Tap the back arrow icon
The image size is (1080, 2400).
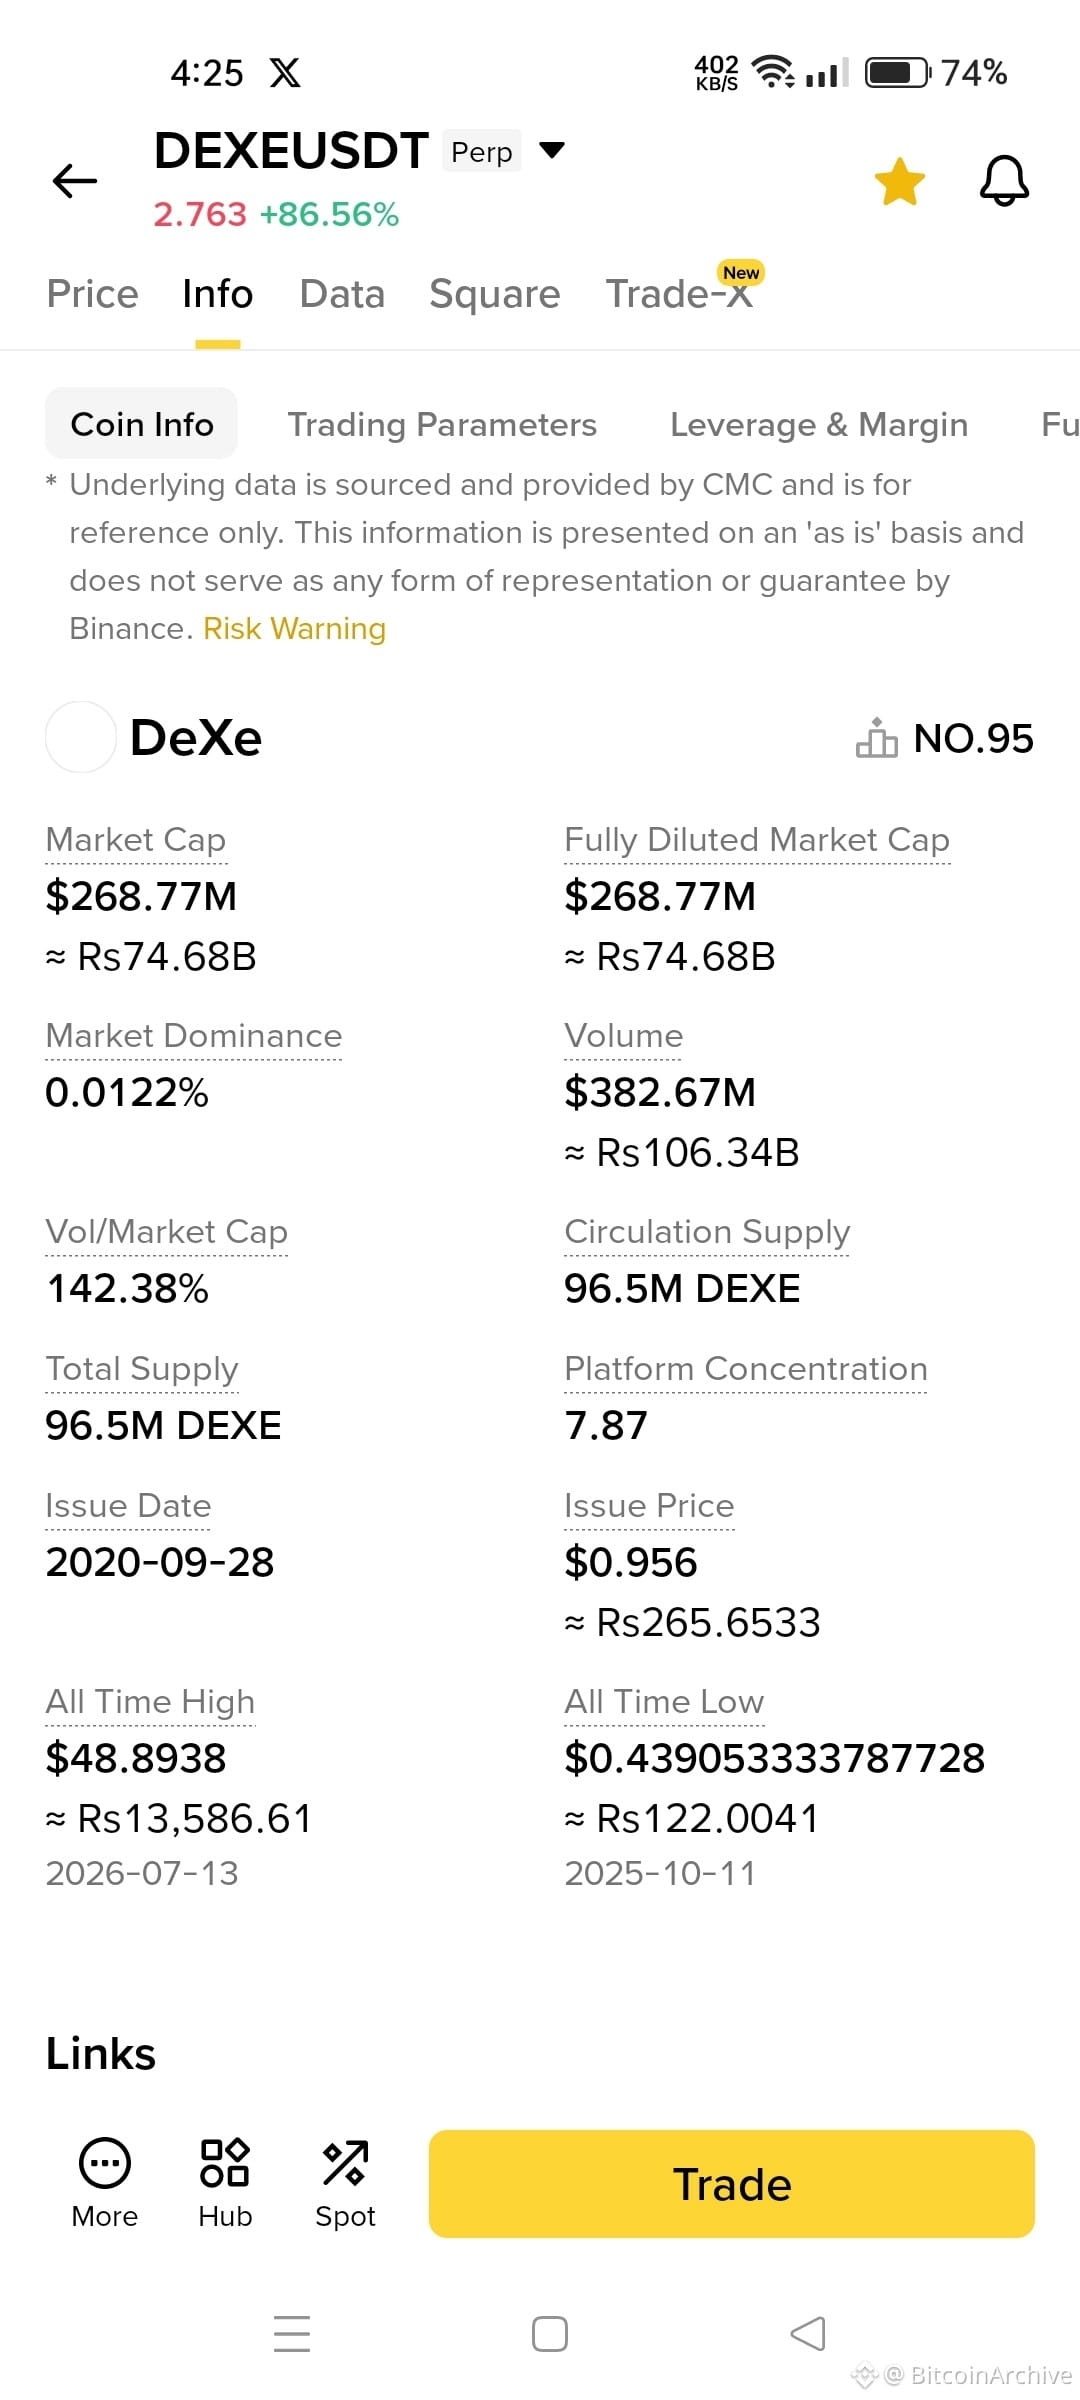click(x=75, y=181)
